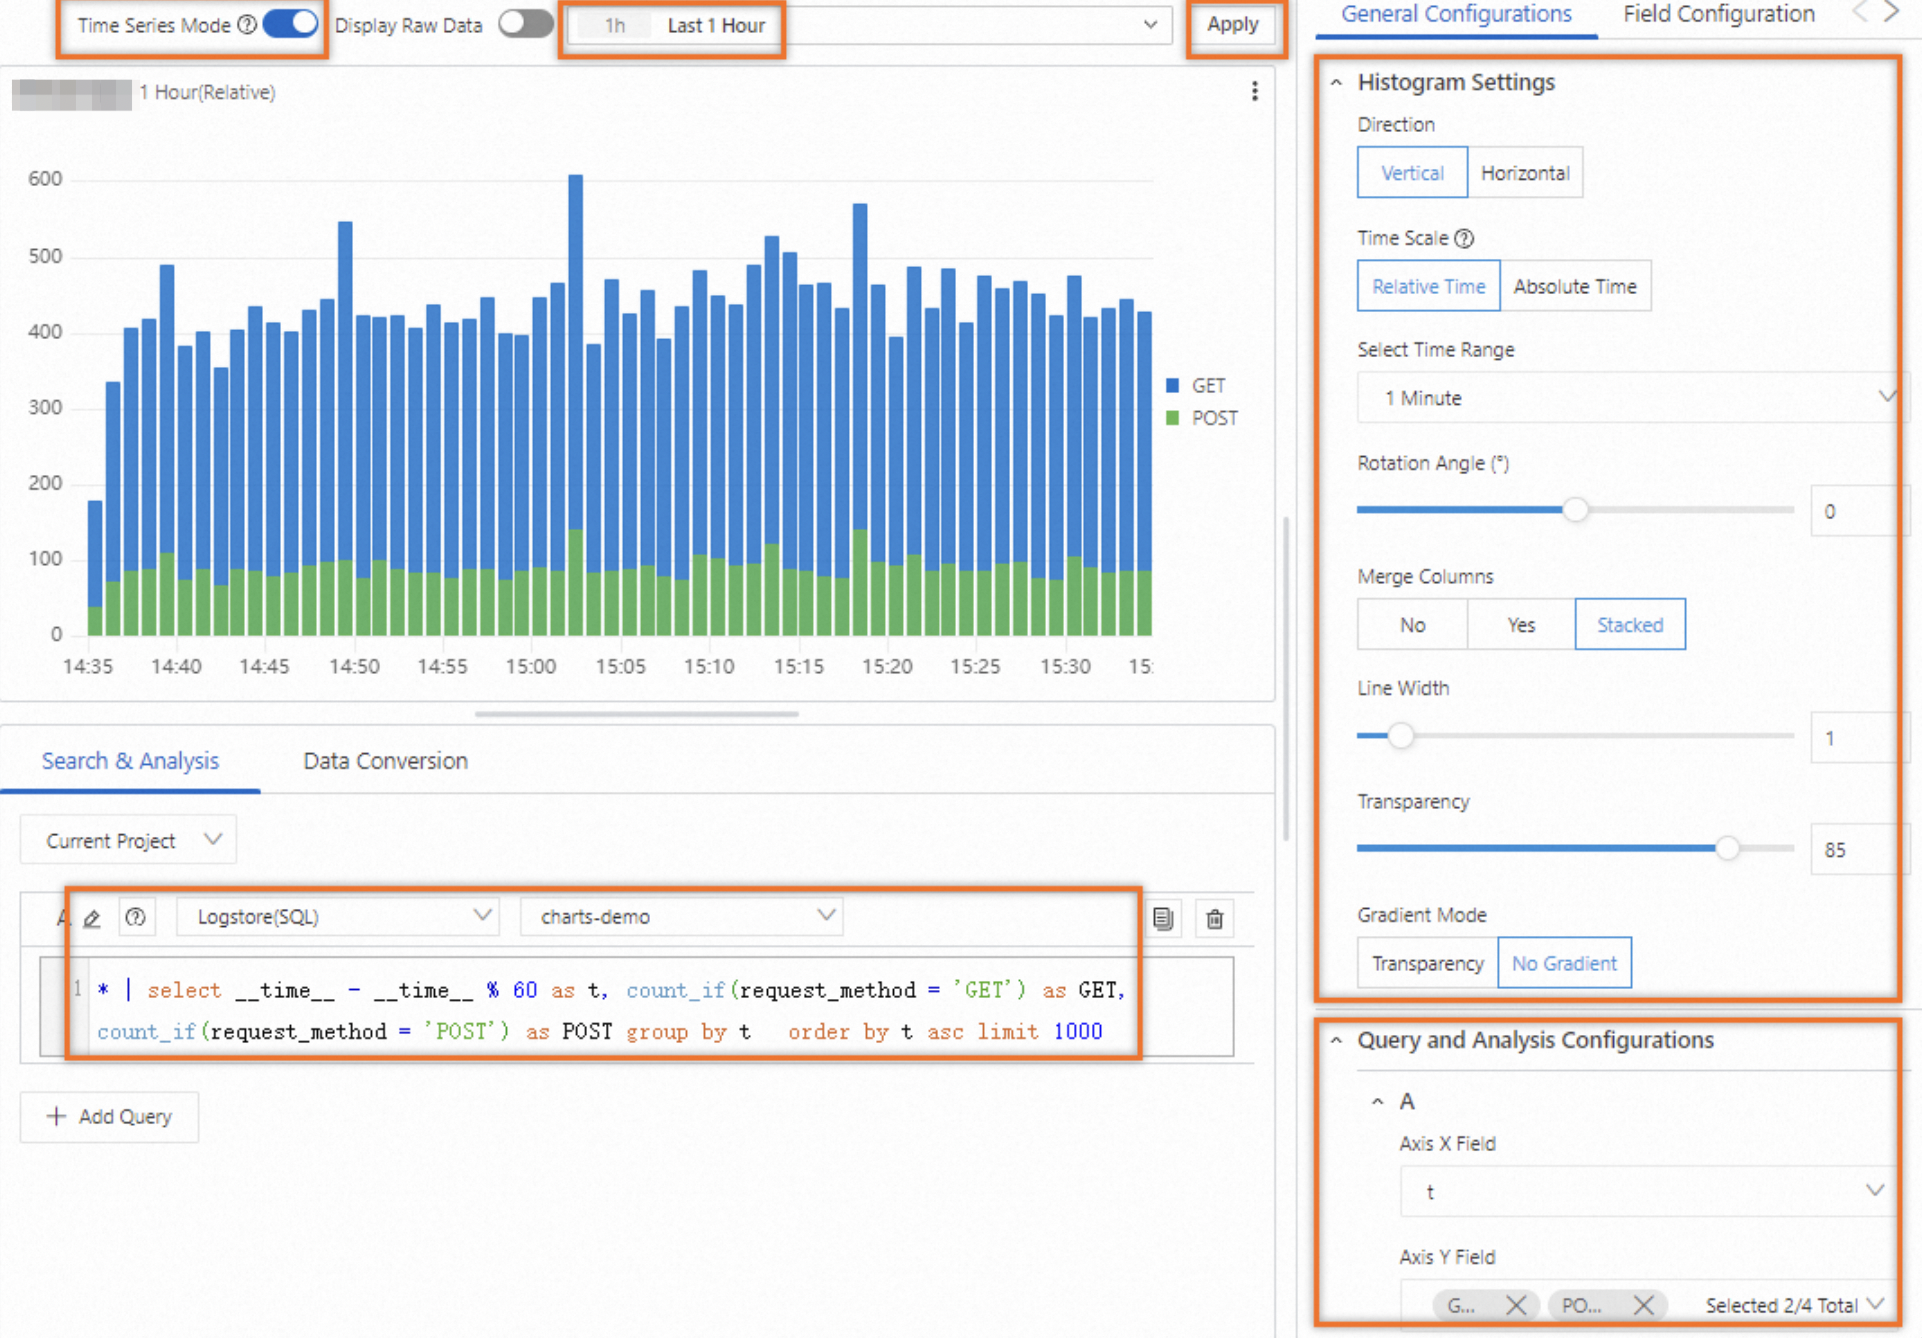The height and width of the screenshot is (1338, 1922).
Task: Click the chart's three-dot options menu
Action: (1254, 92)
